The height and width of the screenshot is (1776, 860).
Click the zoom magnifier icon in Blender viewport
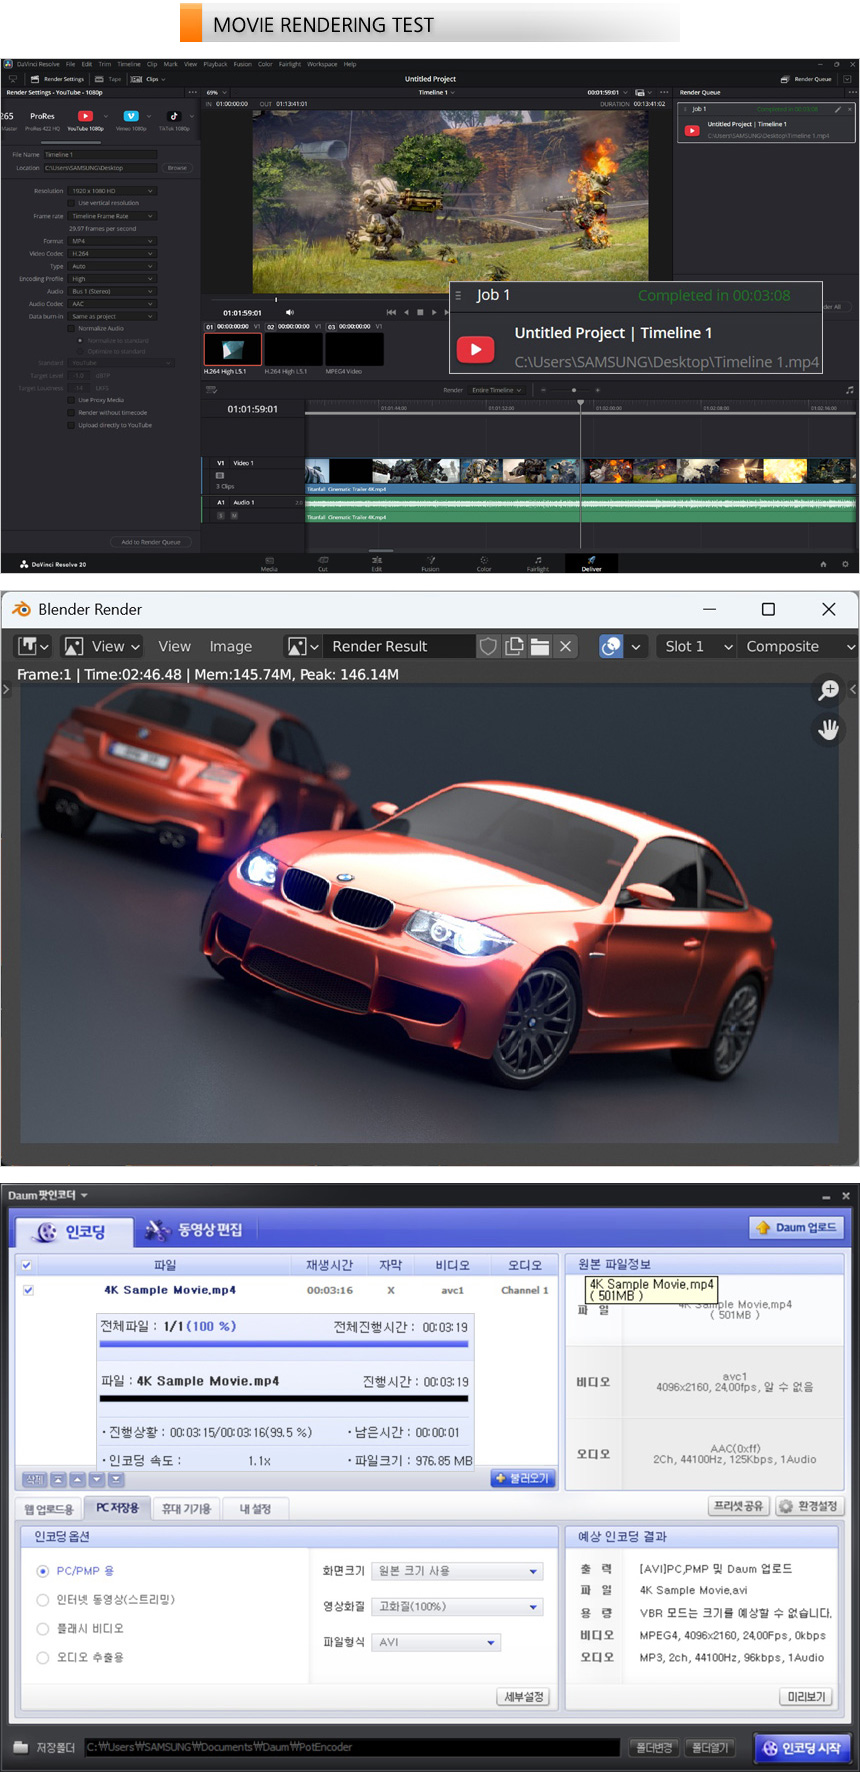[829, 690]
